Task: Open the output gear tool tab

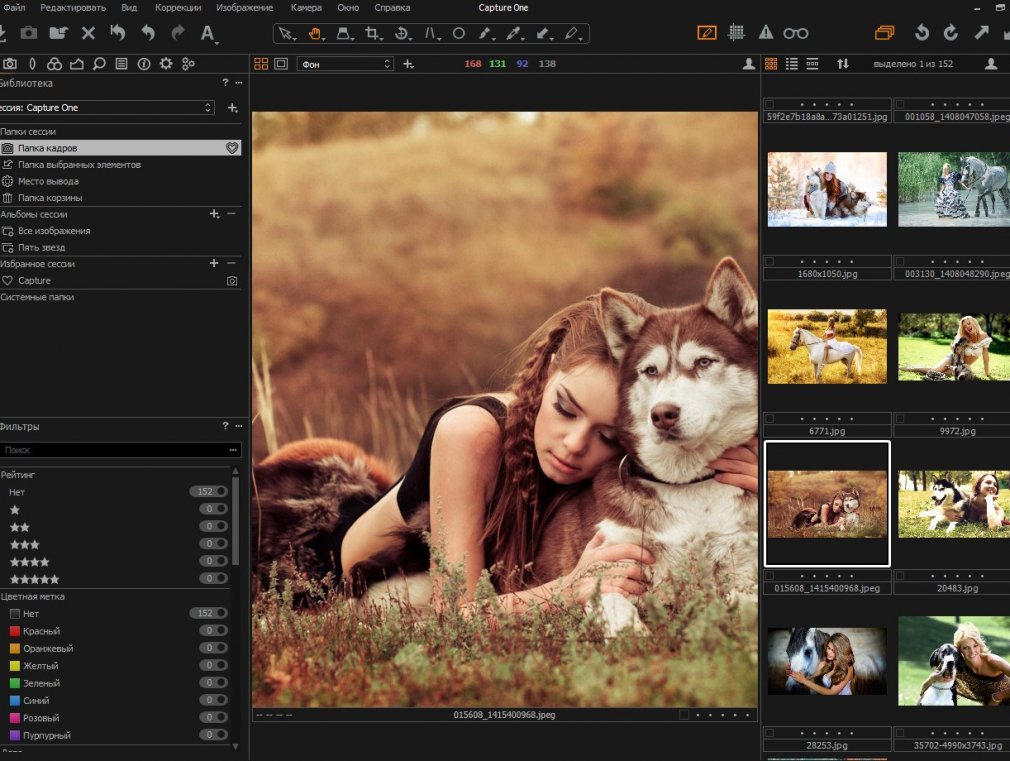Action: pyautogui.click(x=166, y=64)
